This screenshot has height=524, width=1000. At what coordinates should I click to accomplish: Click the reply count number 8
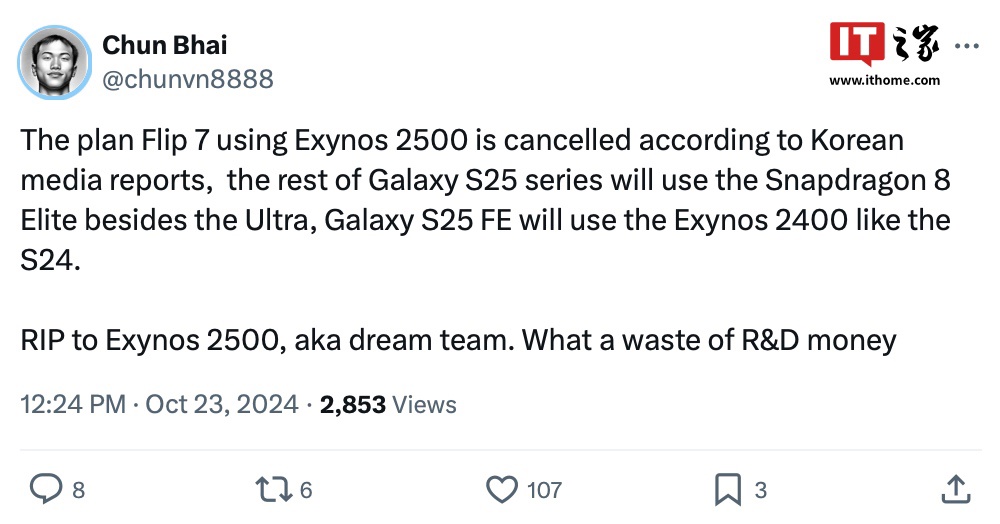pyautogui.click(x=78, y=490)
